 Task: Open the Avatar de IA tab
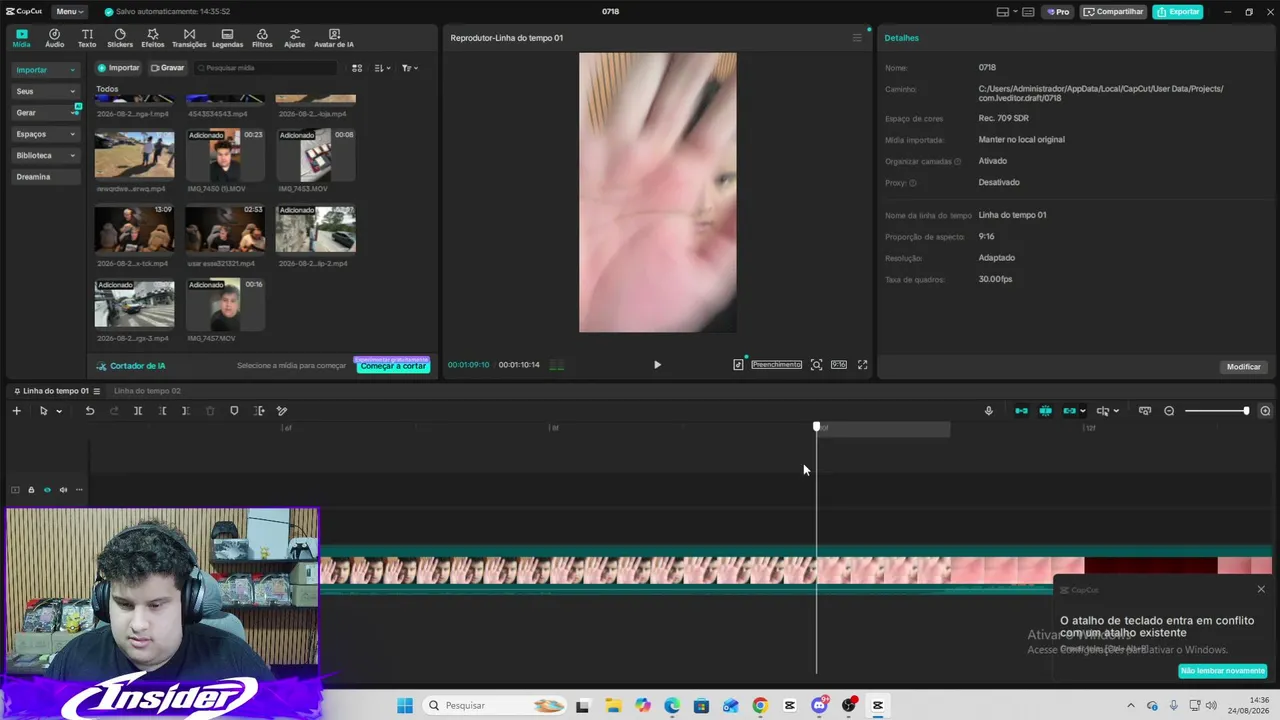point(334,38)
